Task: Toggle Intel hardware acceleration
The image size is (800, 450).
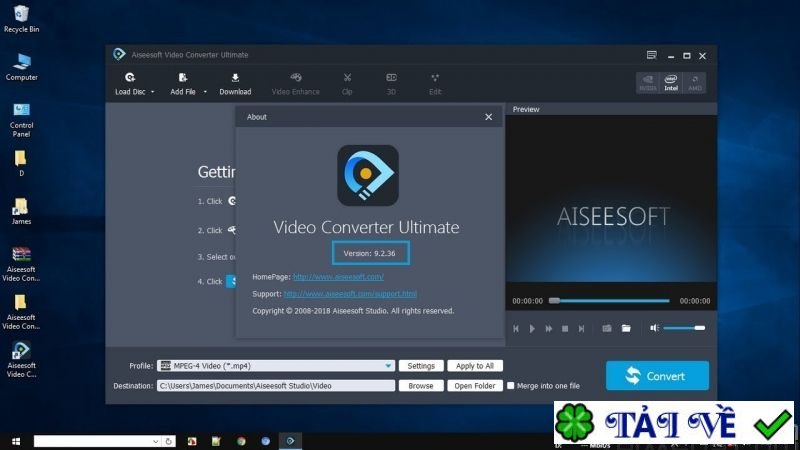Action: pyautogui.click(x=671, y=82)
